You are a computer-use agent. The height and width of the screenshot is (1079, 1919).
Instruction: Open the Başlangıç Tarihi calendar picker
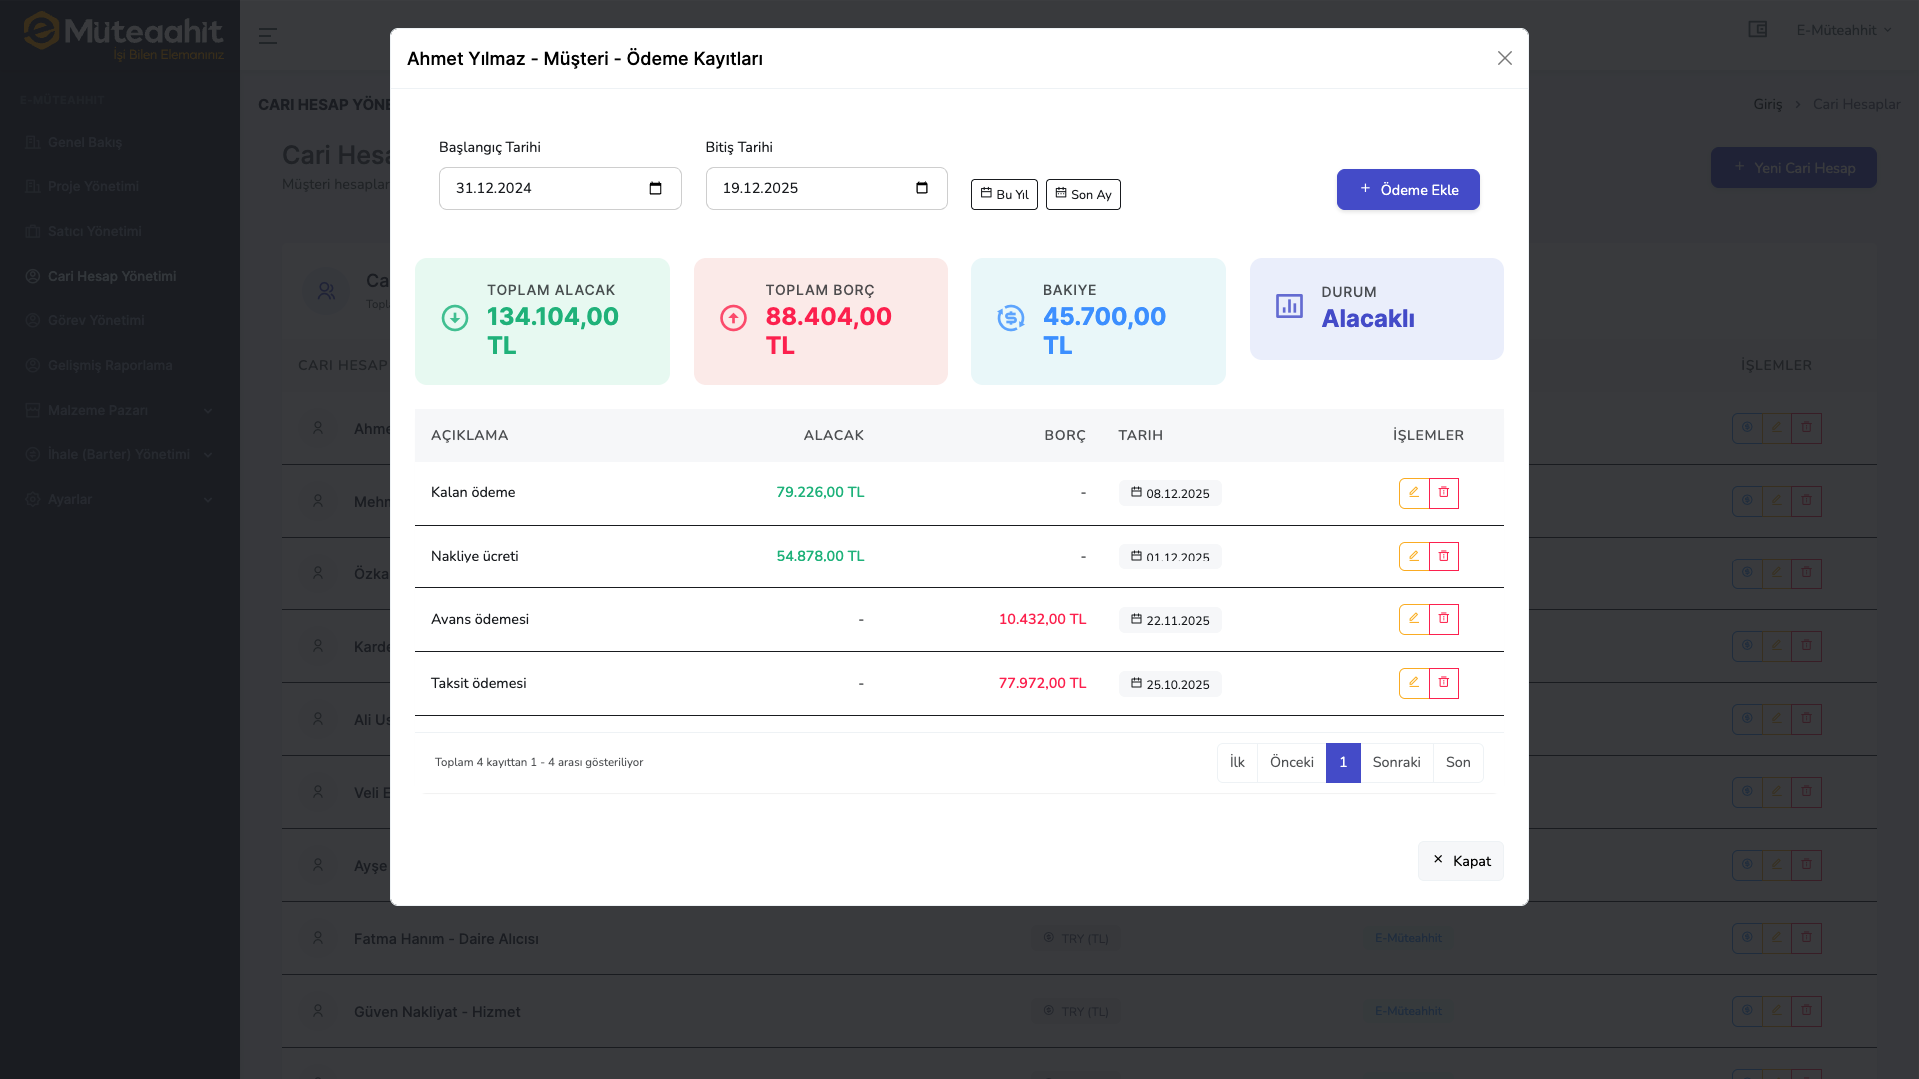coord(655,188)
